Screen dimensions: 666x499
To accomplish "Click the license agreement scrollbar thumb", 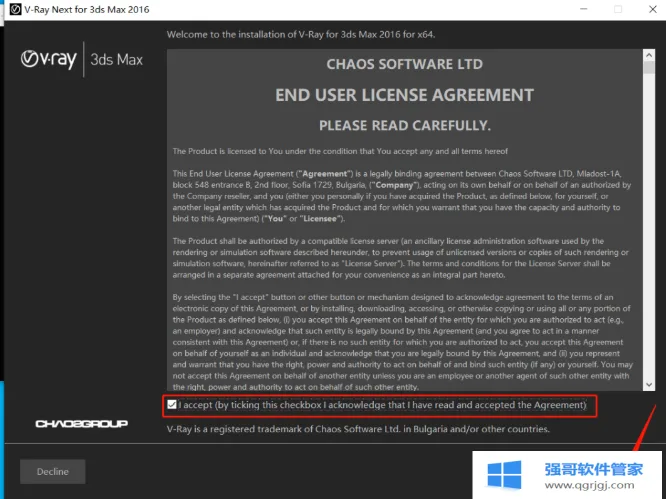I will [649, 68].
